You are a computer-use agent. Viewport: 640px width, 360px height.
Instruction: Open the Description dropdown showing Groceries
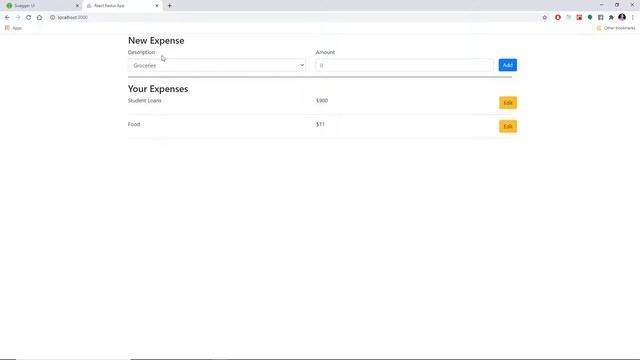[x=217, y=65]
